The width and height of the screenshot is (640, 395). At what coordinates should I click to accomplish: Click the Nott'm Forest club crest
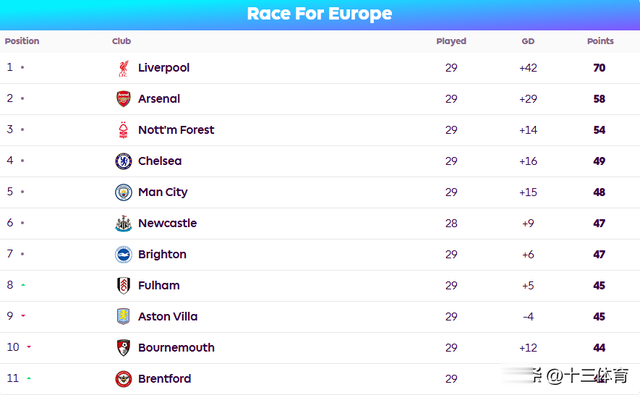123,130
